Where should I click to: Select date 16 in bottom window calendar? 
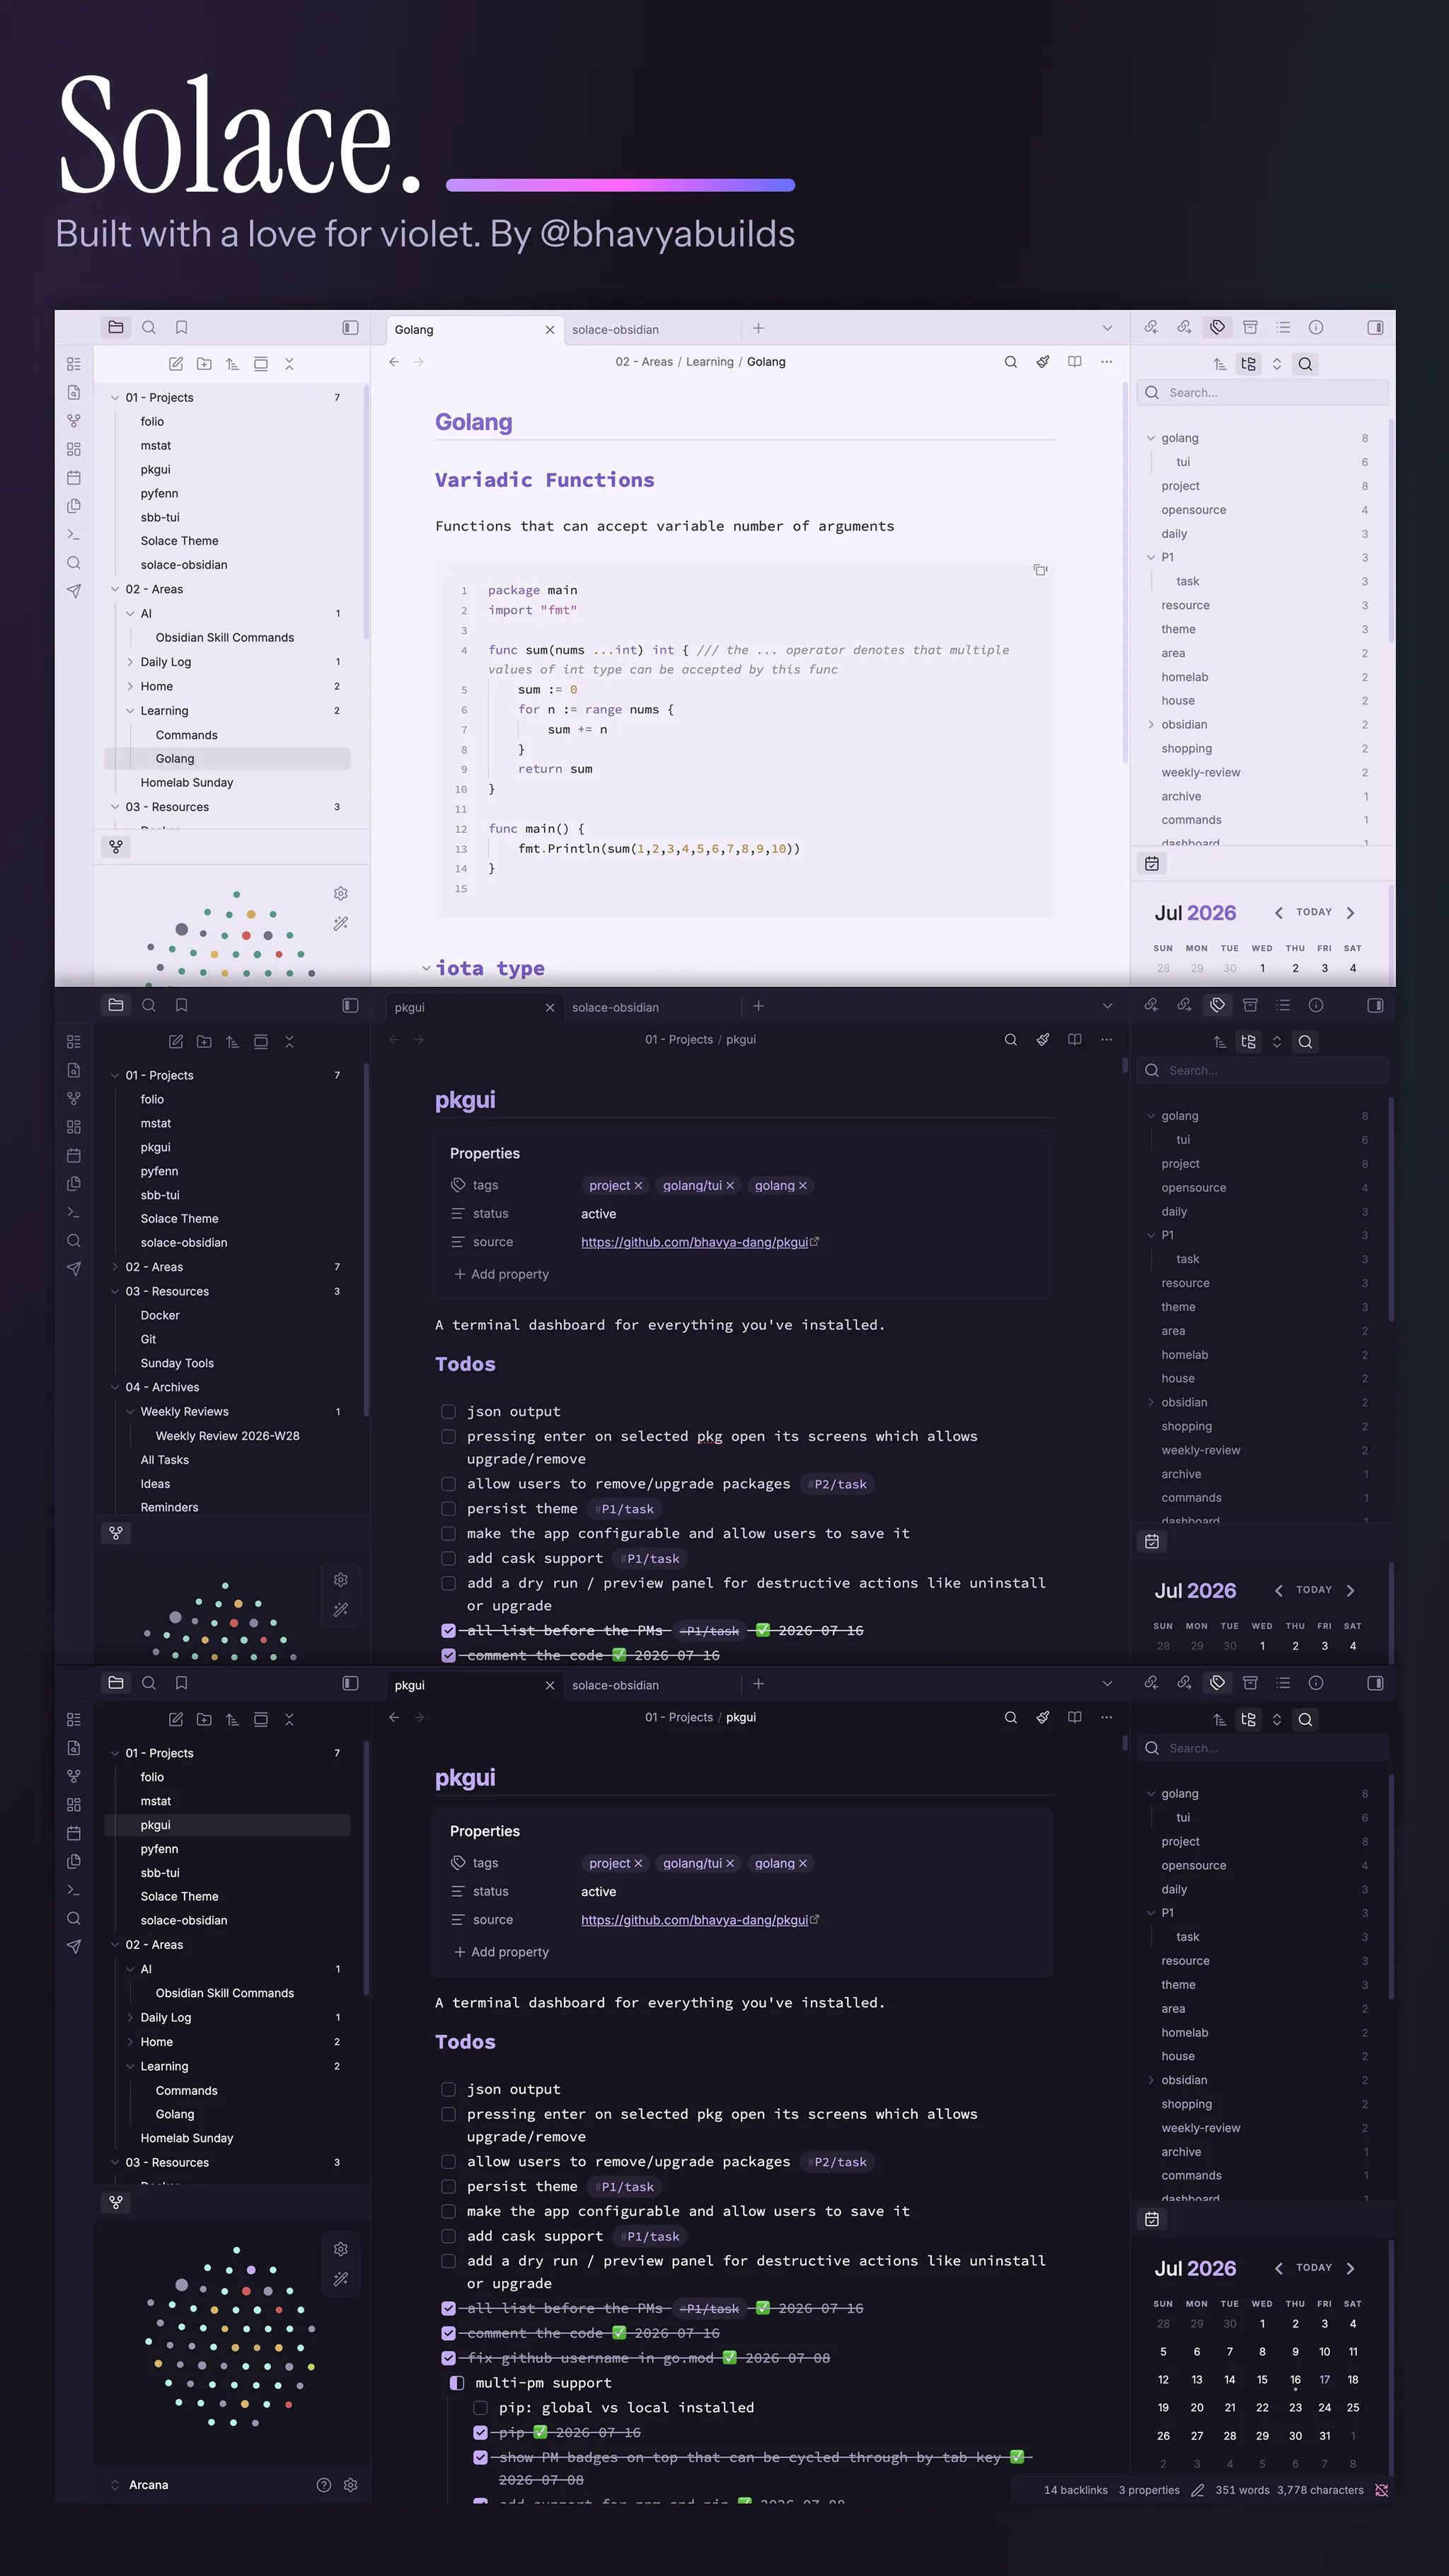[x=1295, y=2380]
